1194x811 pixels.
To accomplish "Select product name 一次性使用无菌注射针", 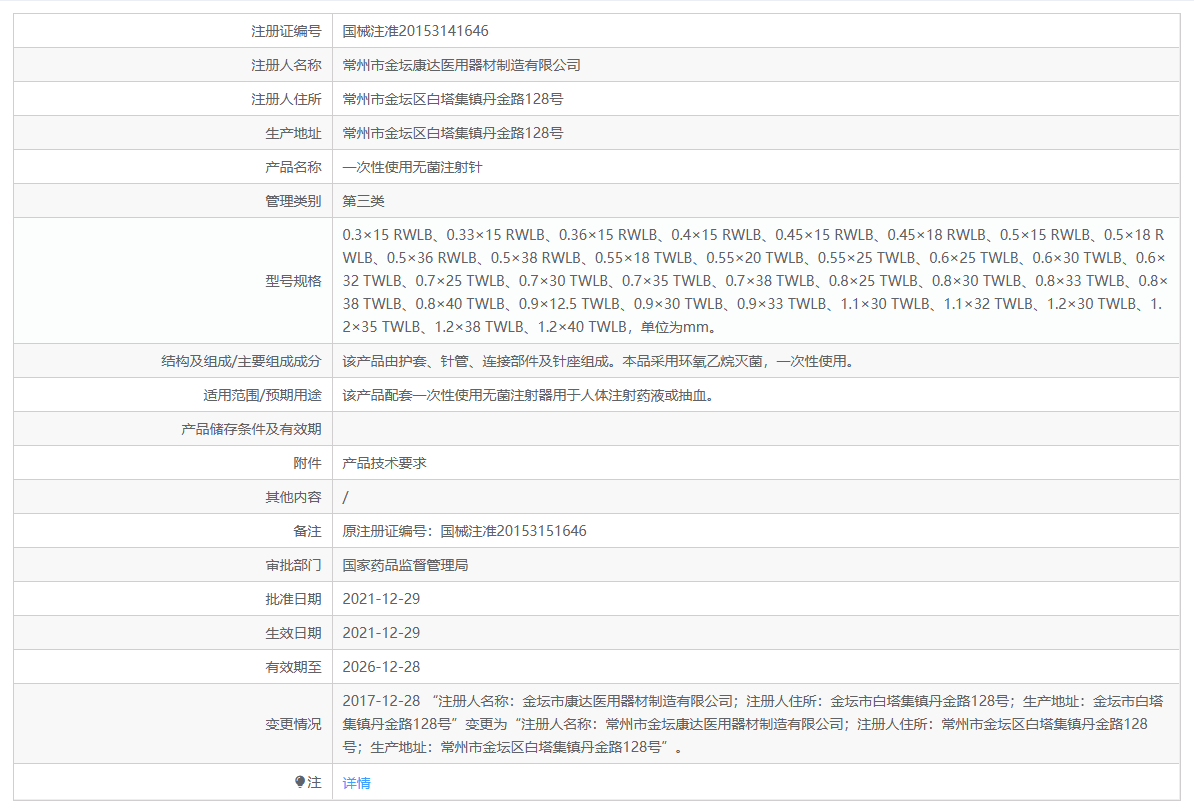I will coord(412,168).
